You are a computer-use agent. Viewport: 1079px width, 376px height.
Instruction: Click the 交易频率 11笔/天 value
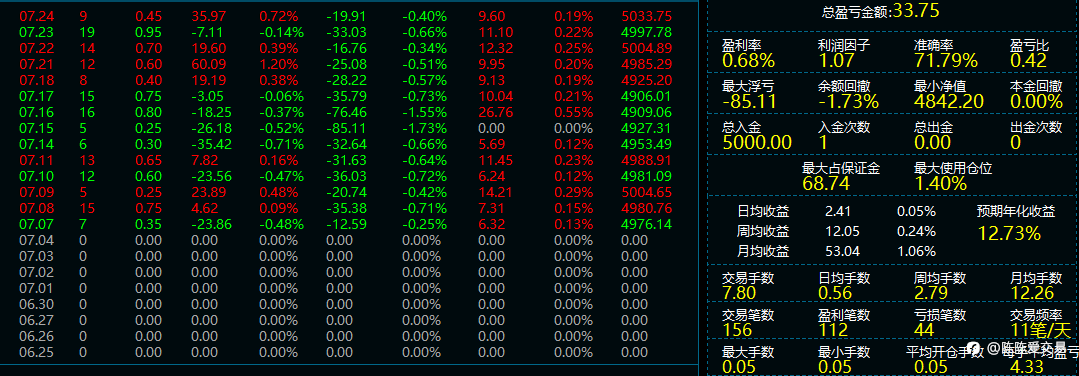point(1036,329)
